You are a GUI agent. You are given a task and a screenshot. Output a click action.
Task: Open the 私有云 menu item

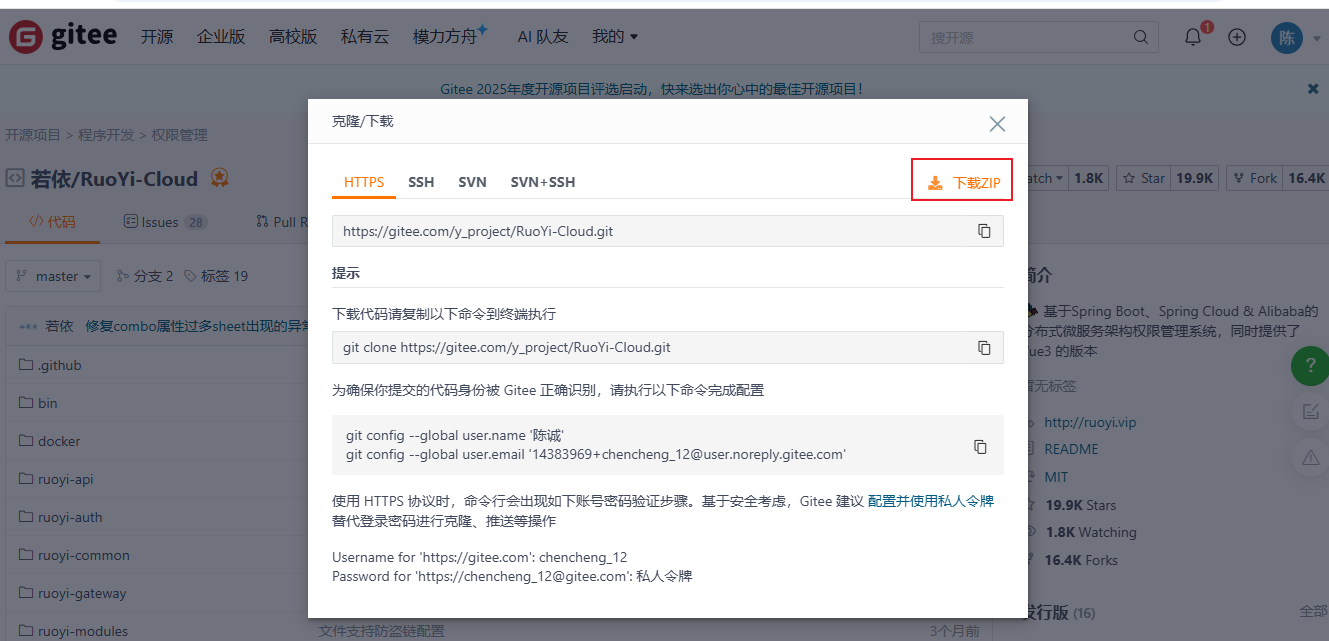point(365,37)
